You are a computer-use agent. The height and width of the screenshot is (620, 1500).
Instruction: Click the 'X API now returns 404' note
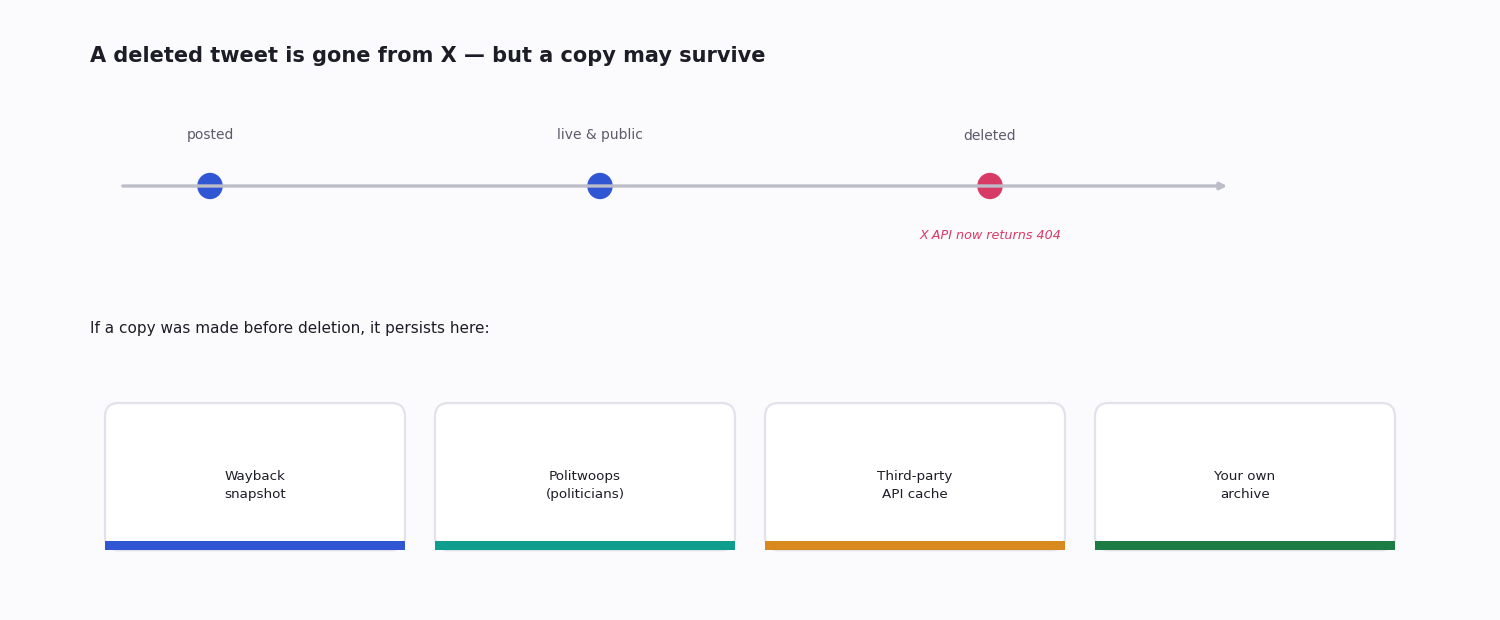point(990,235)
